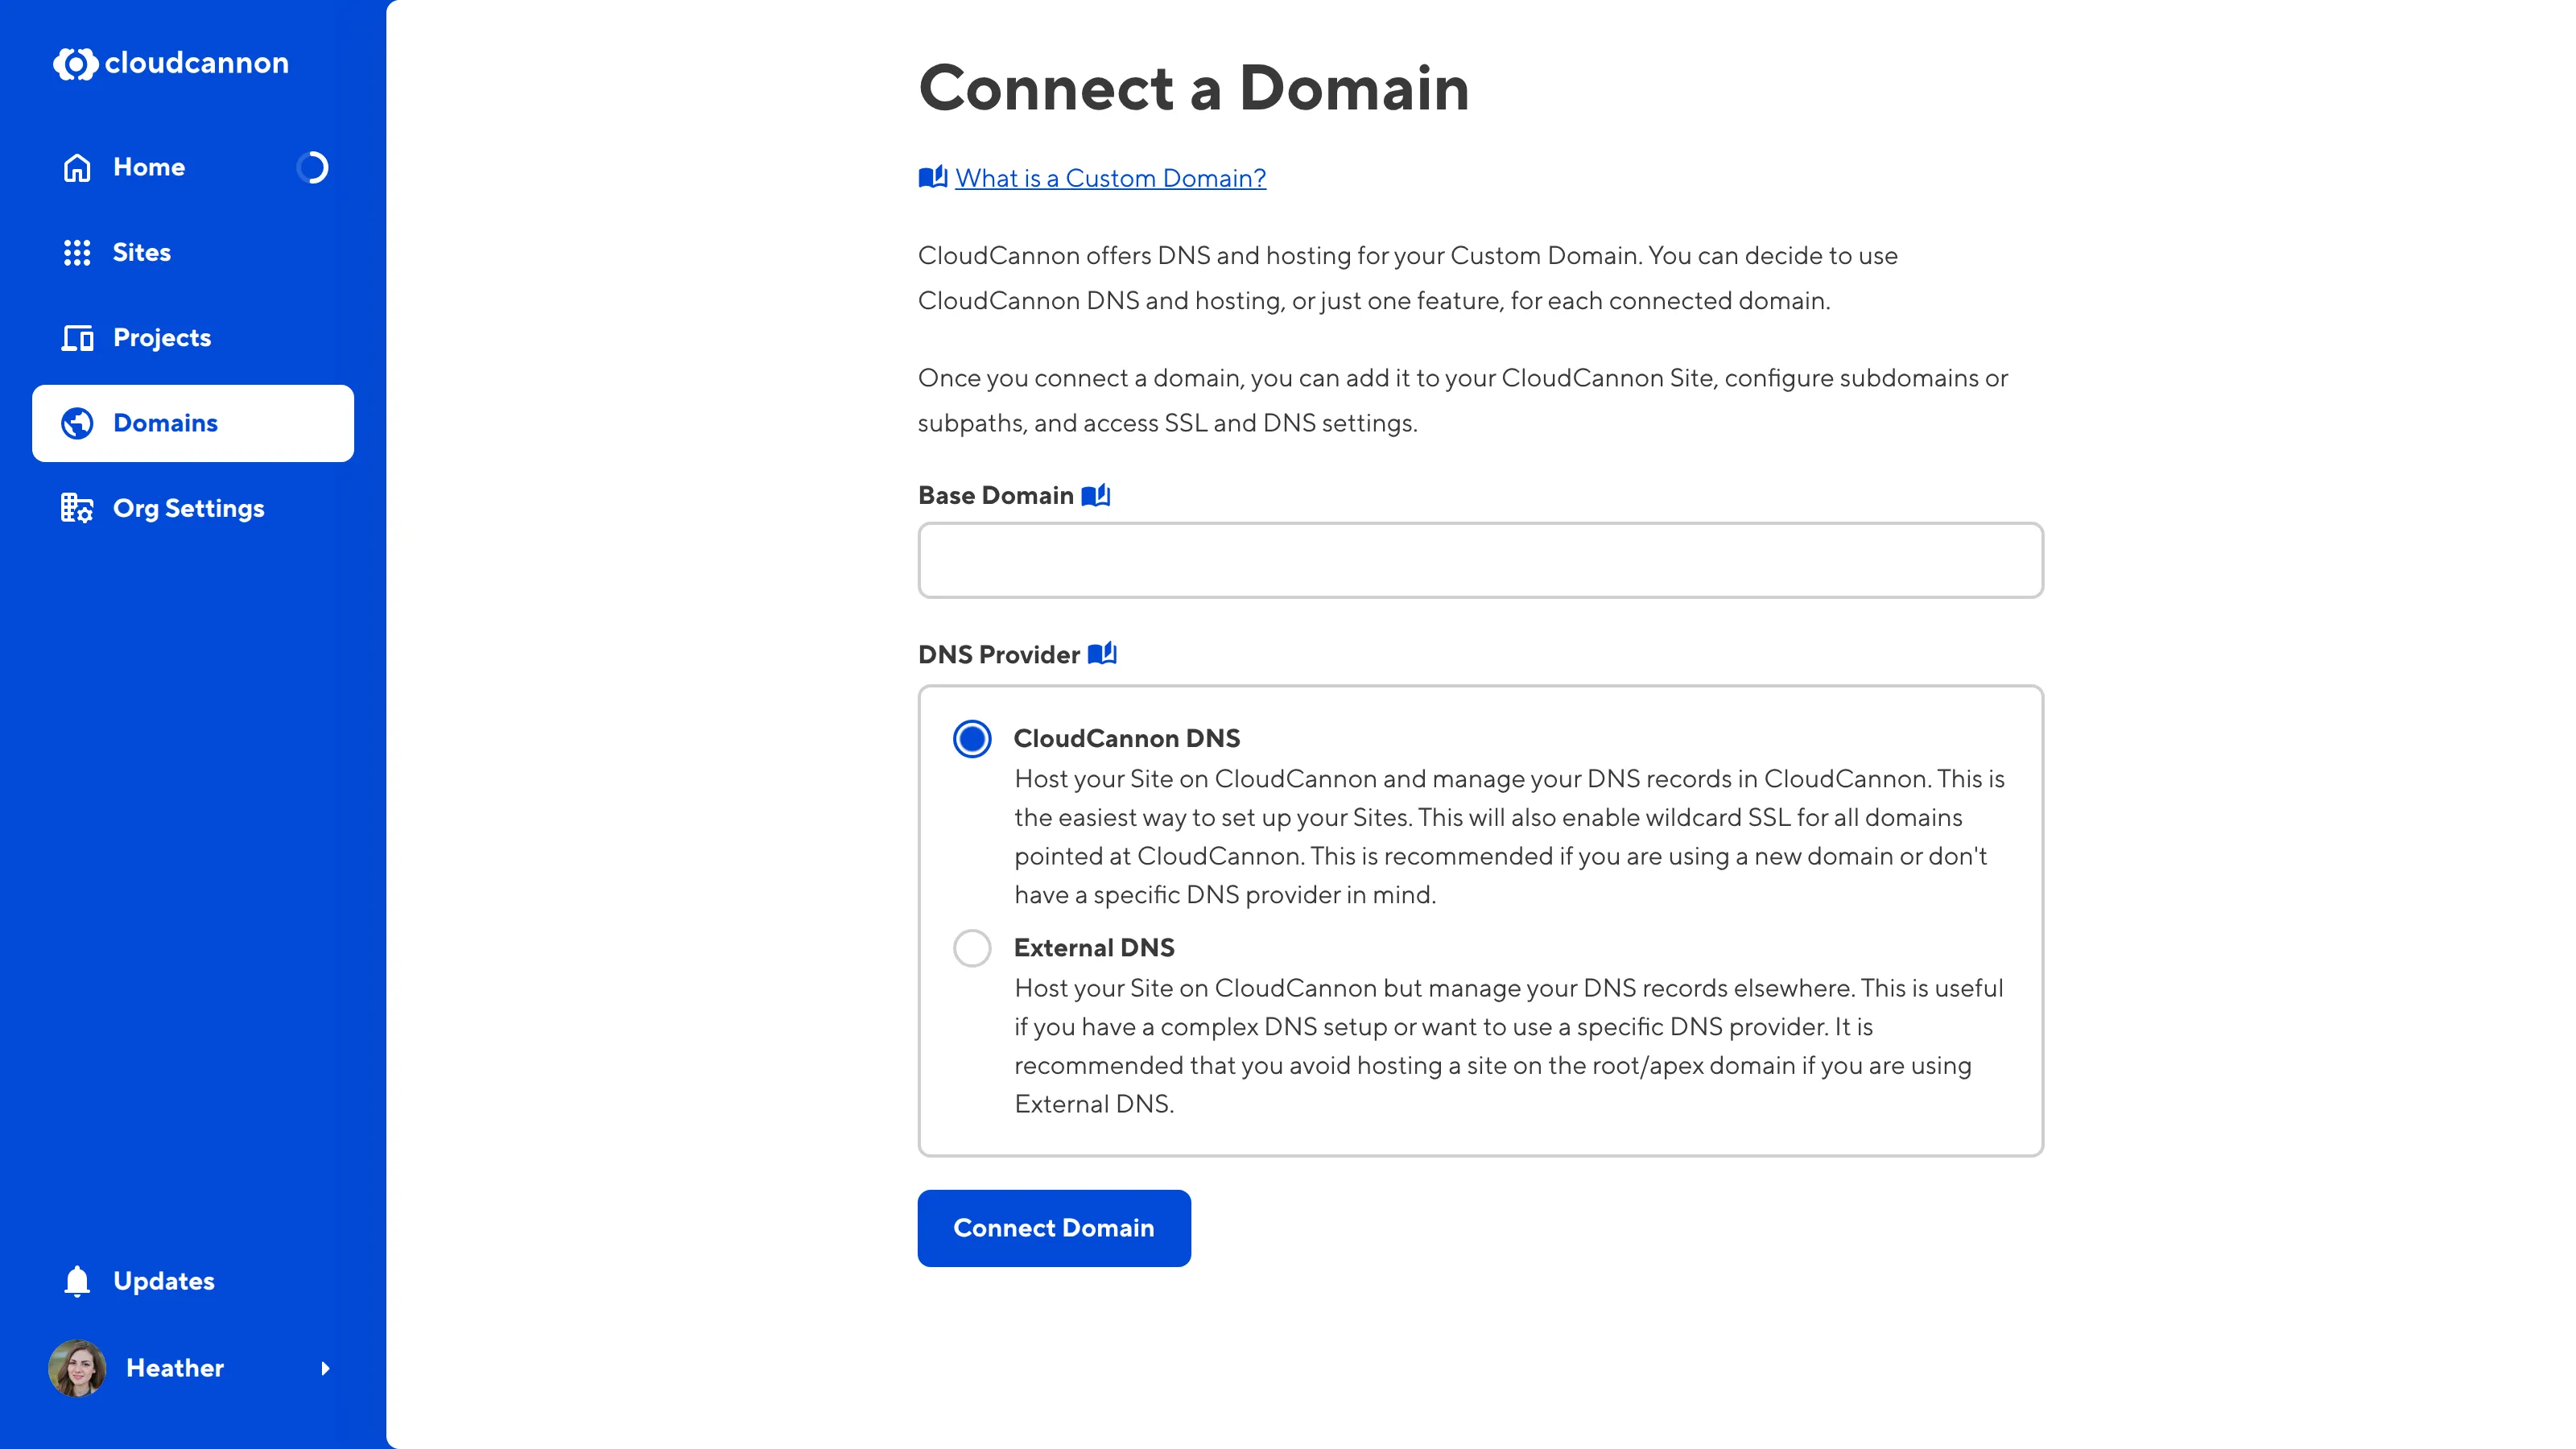This screenshot has width=2576, height=1449.
Task: Click the loading spinner beside Home
Action: [x=313, y=167]
